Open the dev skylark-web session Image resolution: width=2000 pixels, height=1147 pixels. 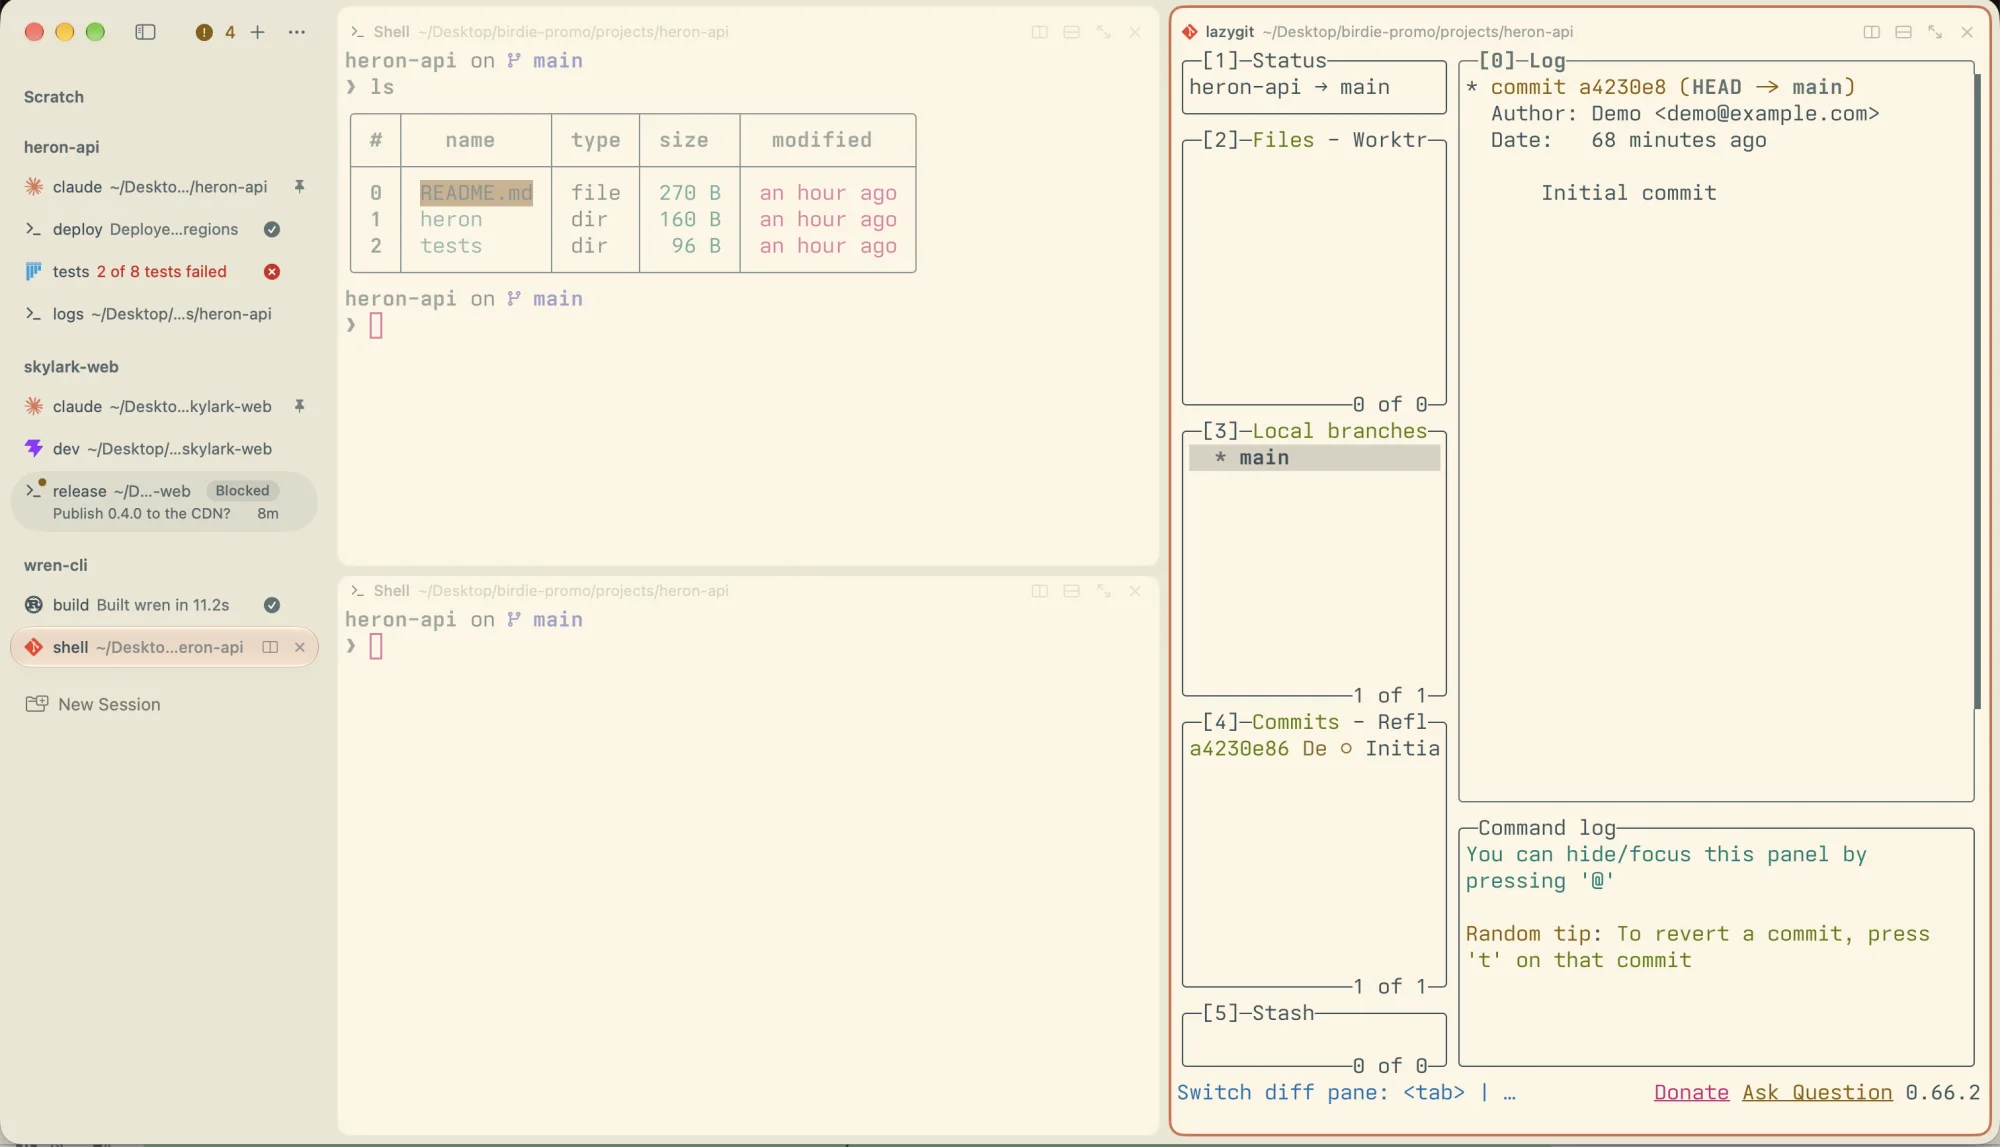(164, 449)
